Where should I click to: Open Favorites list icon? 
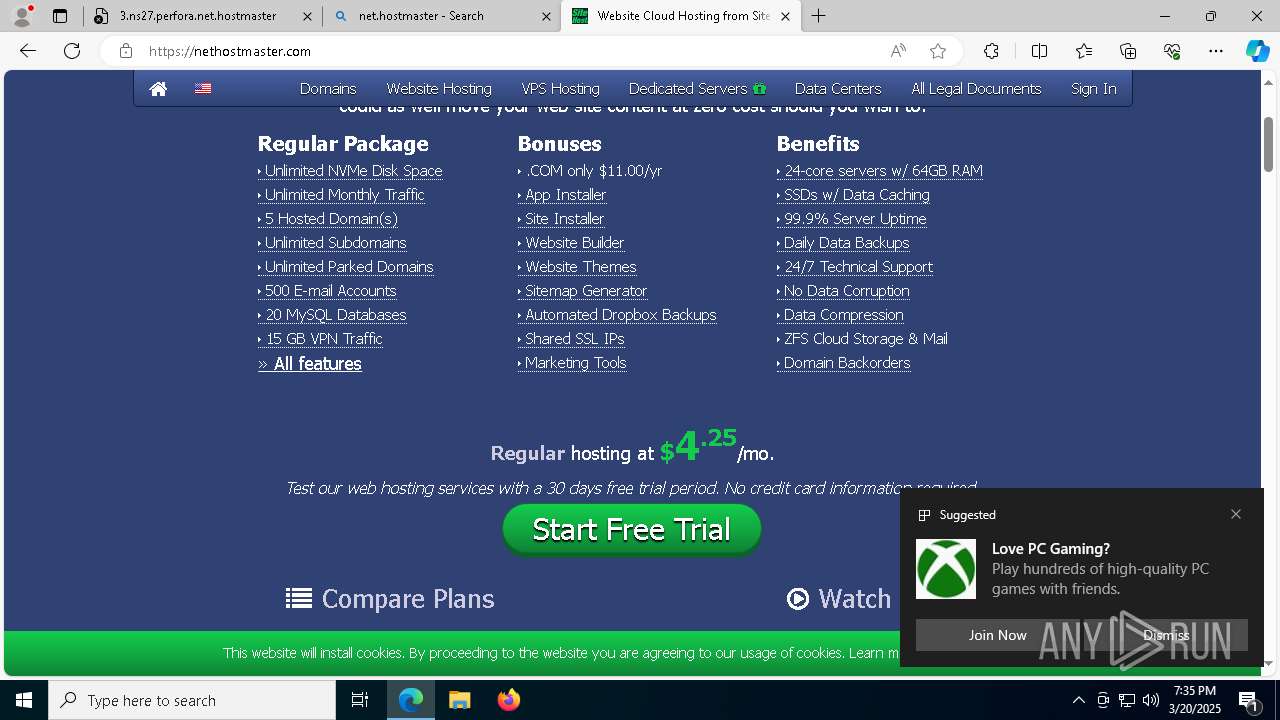[1084, 51]
